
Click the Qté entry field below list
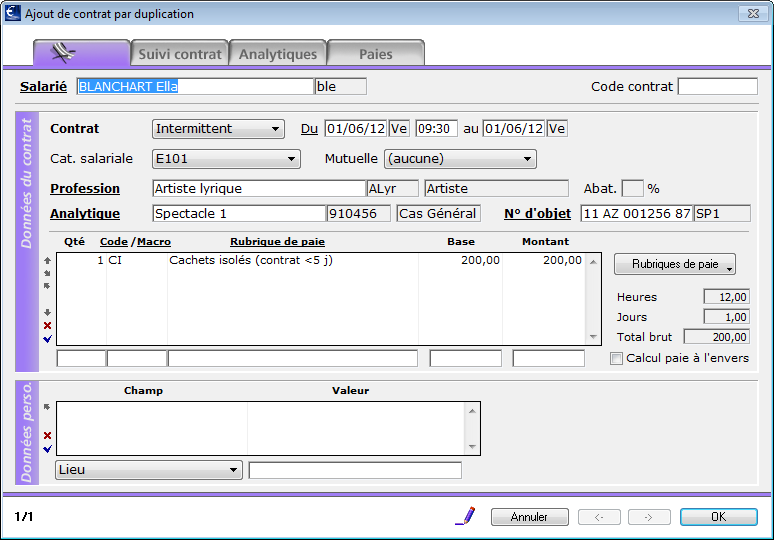(81, 358)
